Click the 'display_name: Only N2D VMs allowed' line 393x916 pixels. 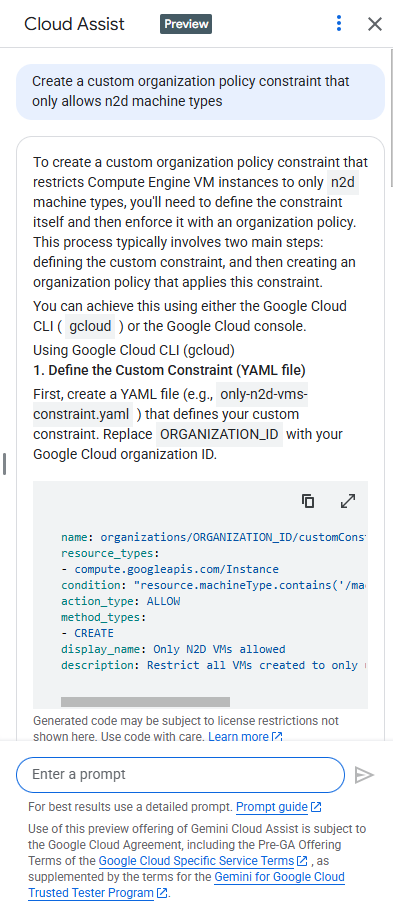coord(173,649)
